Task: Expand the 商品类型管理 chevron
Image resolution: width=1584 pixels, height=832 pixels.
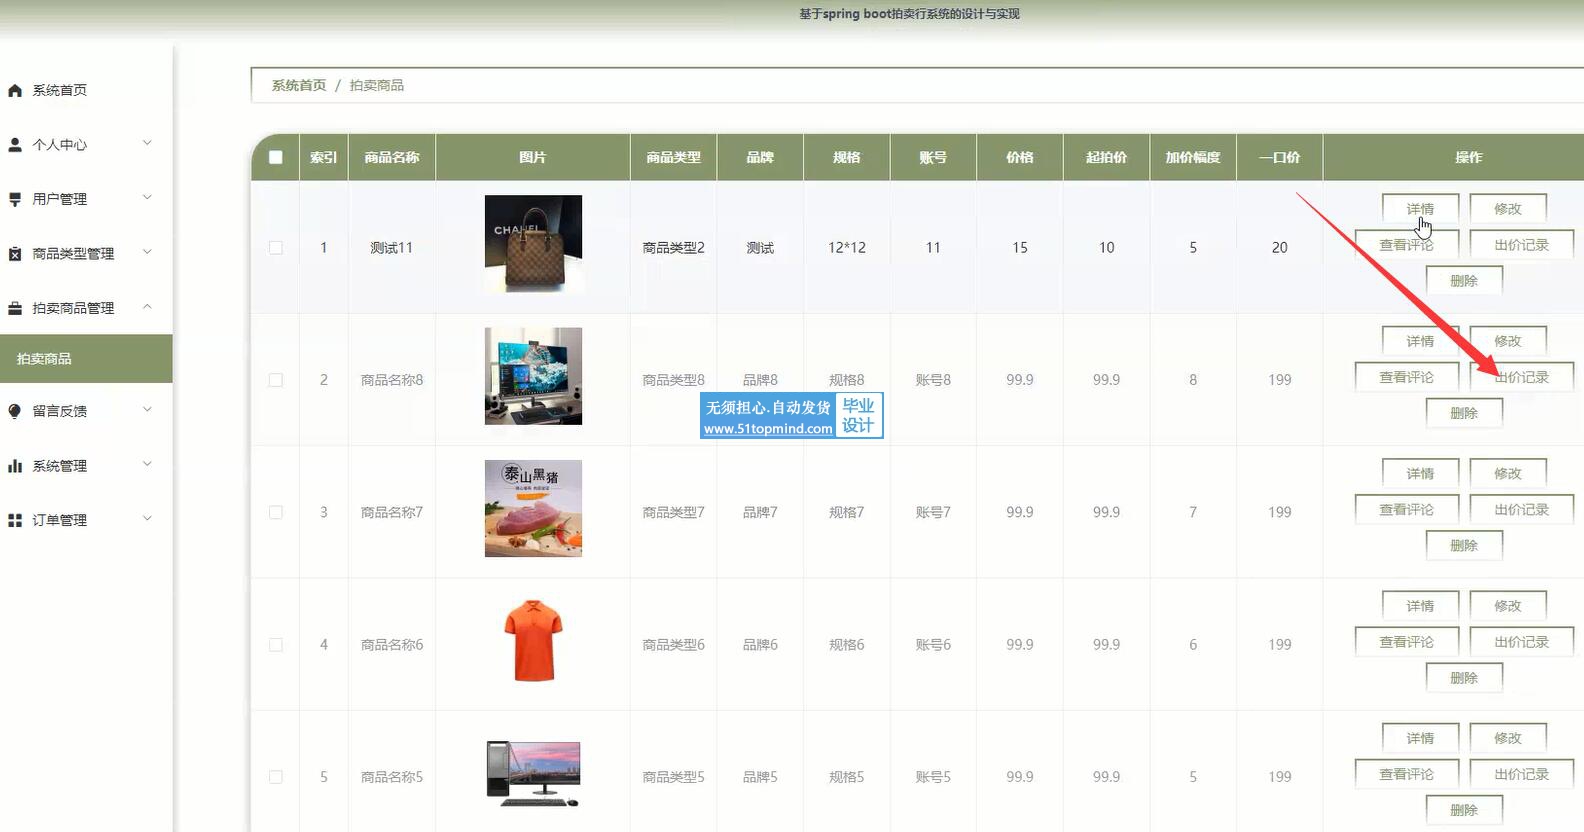Action: [147, 252]
